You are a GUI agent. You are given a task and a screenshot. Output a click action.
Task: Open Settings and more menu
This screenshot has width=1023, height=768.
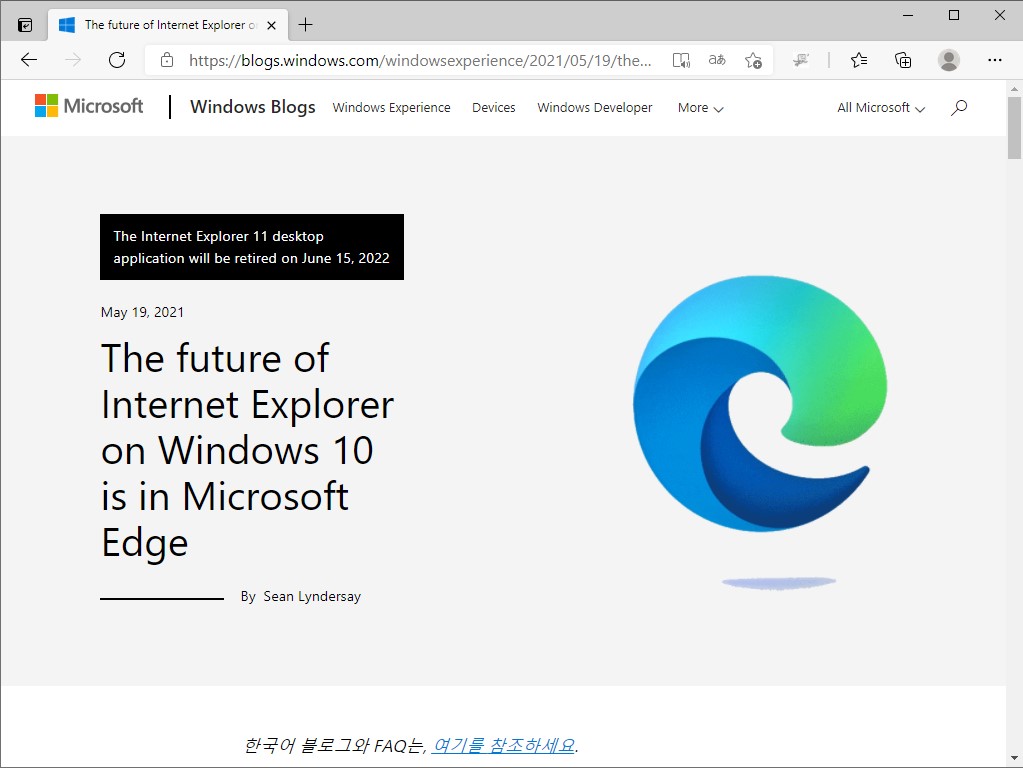[x=995, y=60]
